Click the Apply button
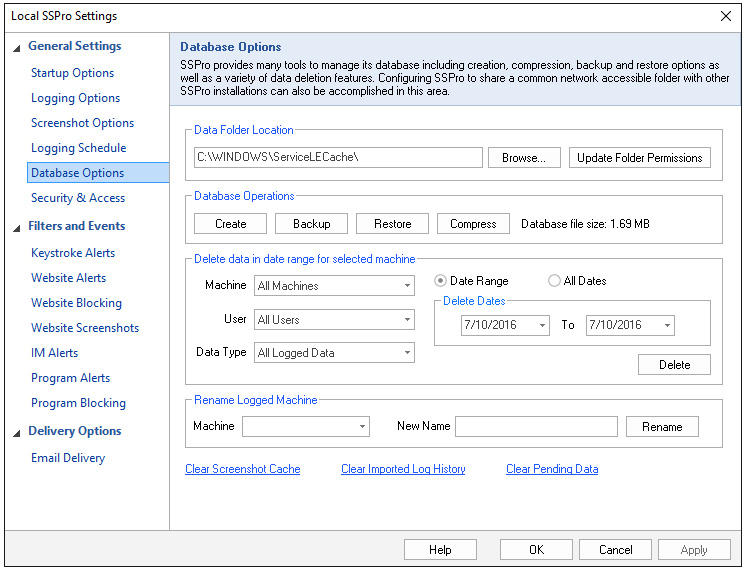This screenshot has height=571, width=747. [694, 550]
